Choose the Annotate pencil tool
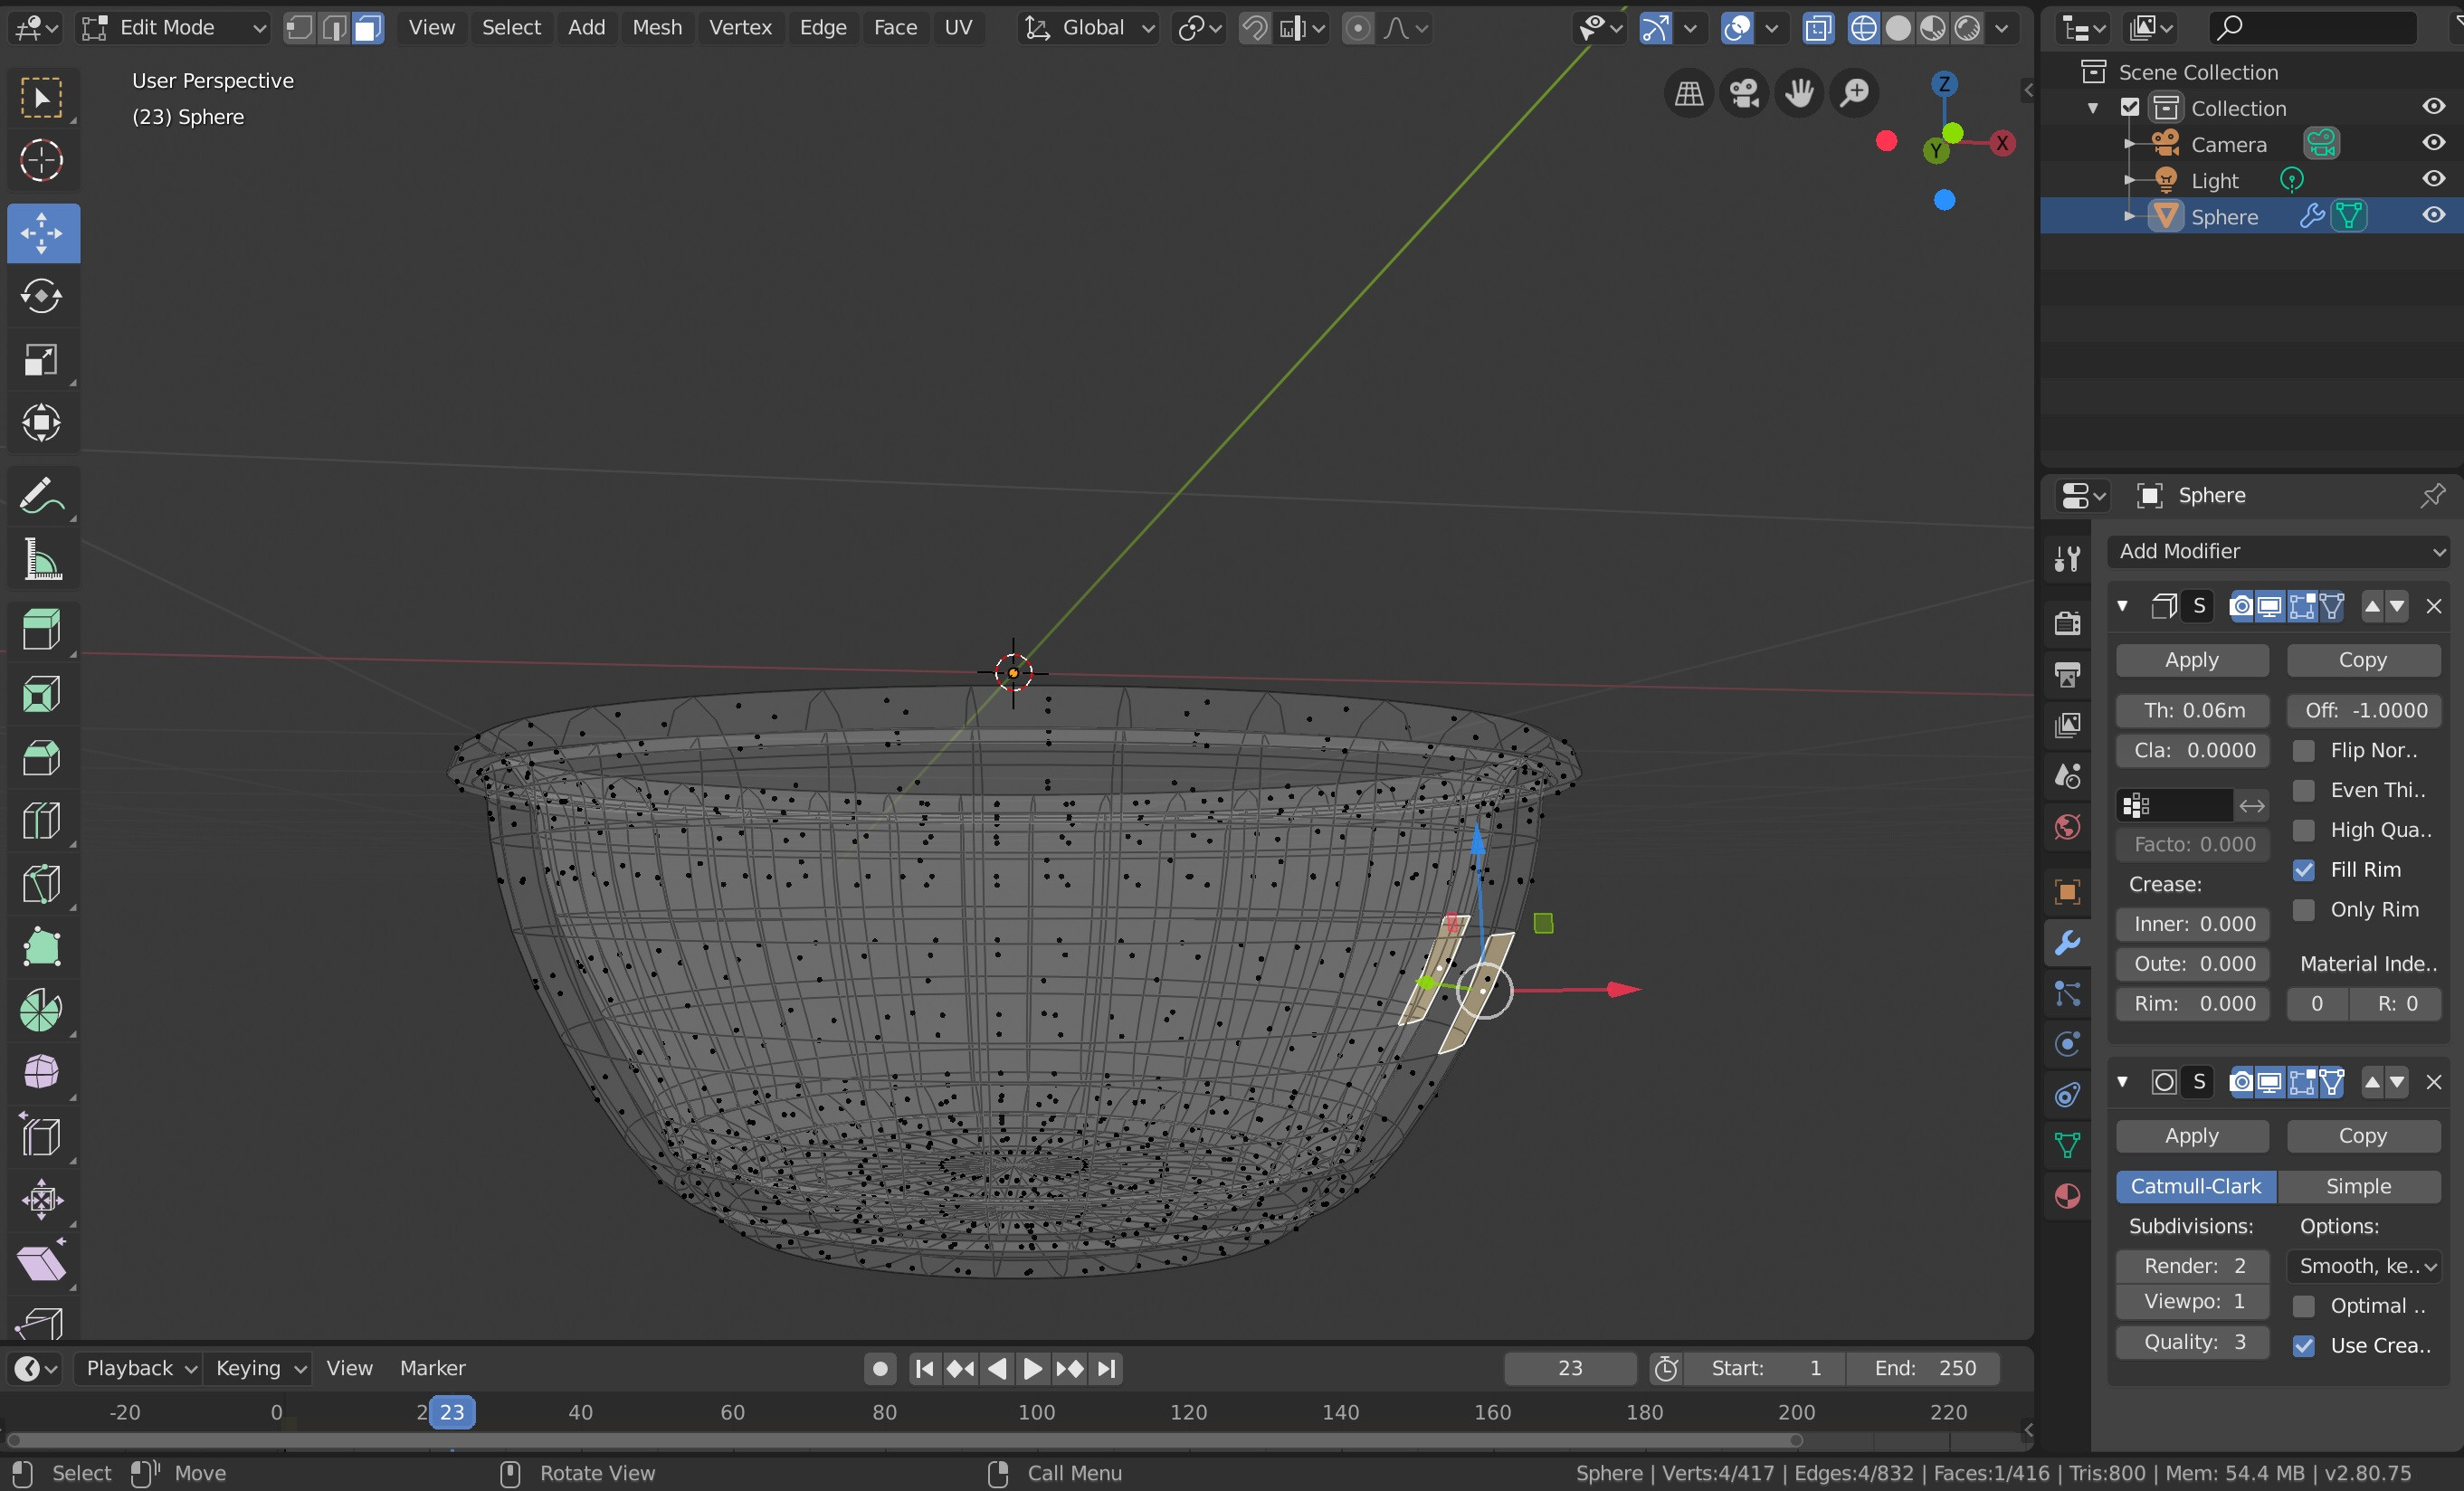Viewport: 2464px width, 1491px height. coord(41,496)
